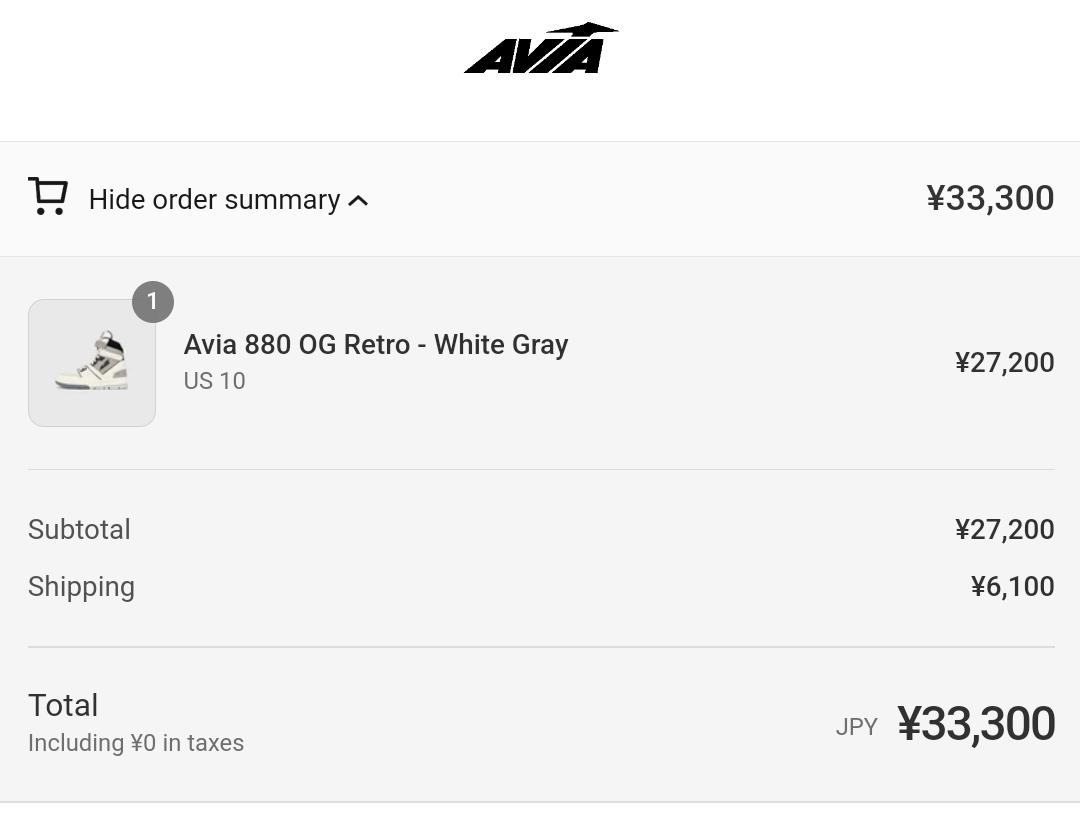Click the US 10 size label
Viewport: 1080px width, 823px height.
pyautogui.click(x=214, y=381)
